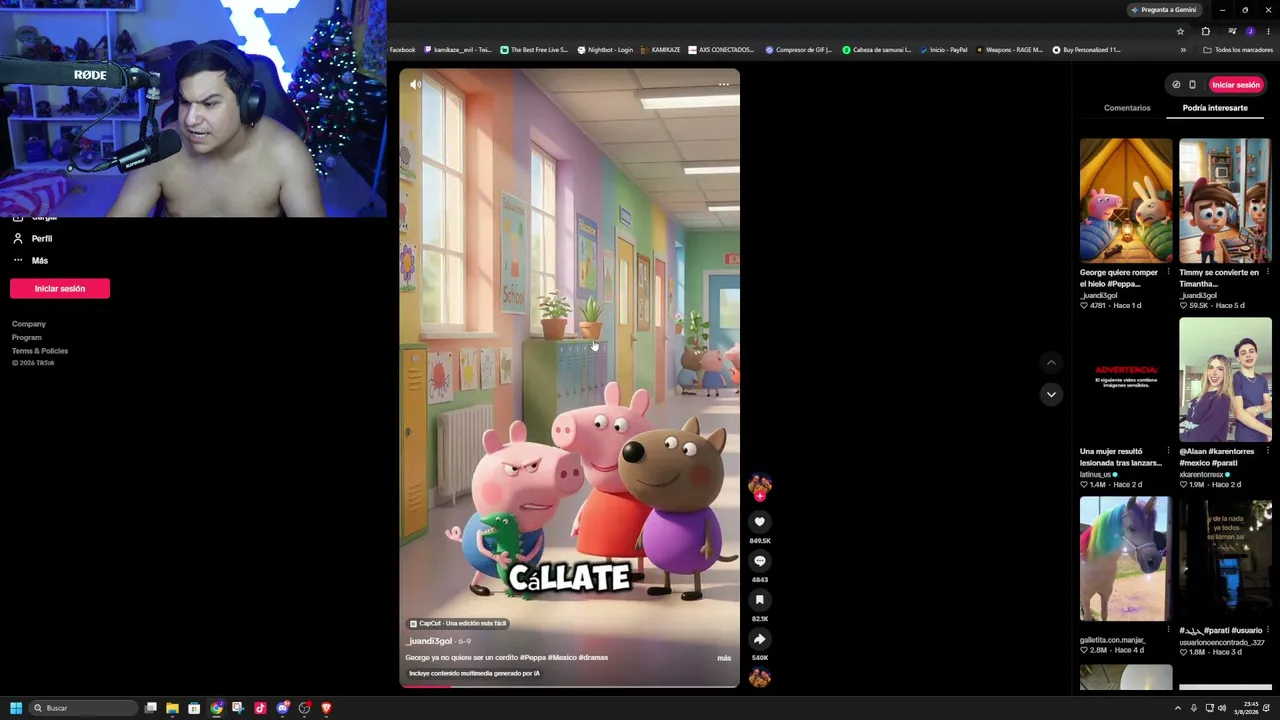This screenshot has width=1280, height=720.
Task: Open the 'Compresor de GIF' bookmark
Action: point(798,50)
